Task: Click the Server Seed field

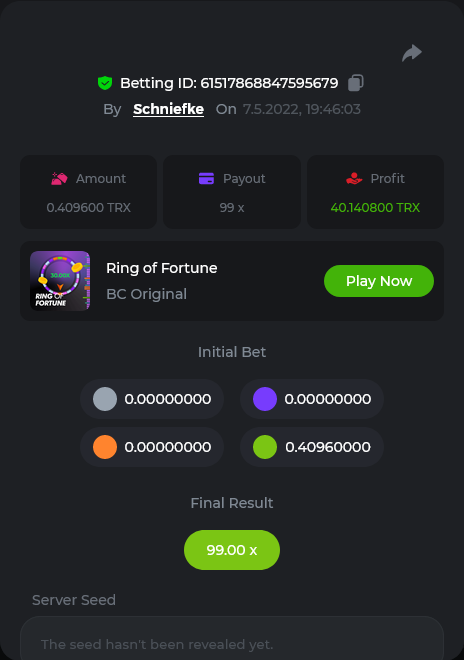Action: coord(232,639)
